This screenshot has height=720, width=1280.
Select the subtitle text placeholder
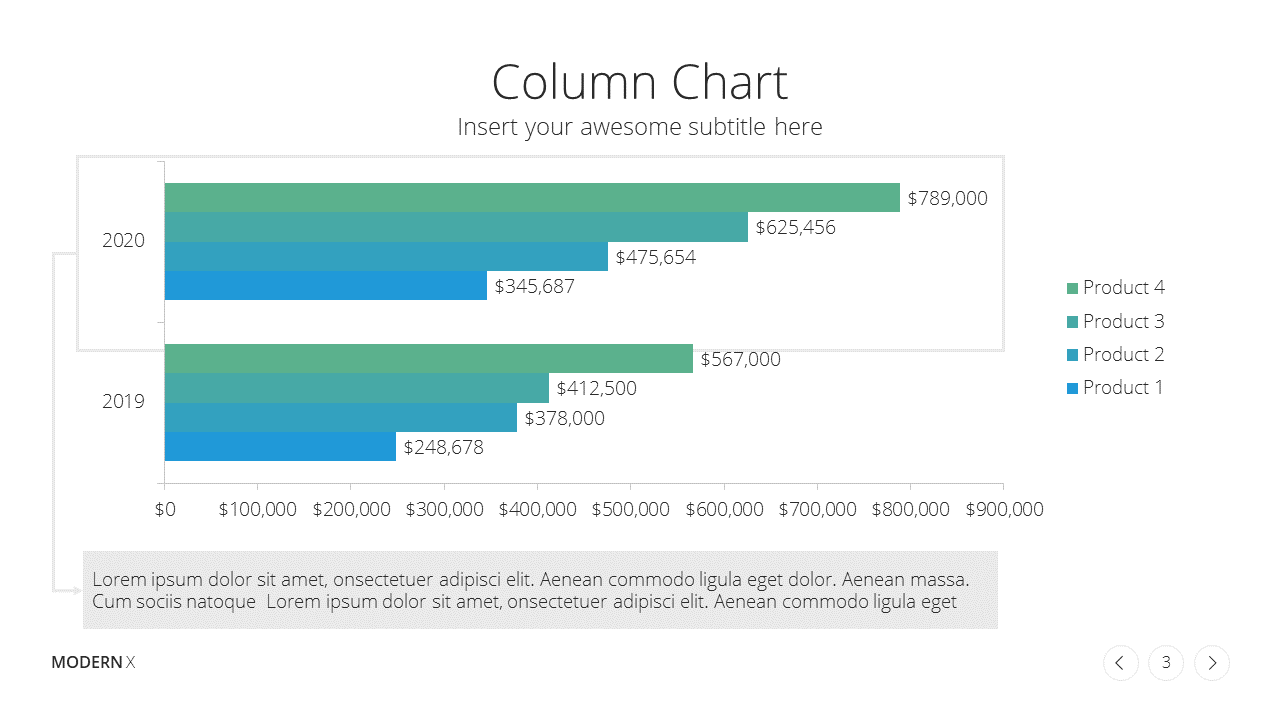click(640, 127)
